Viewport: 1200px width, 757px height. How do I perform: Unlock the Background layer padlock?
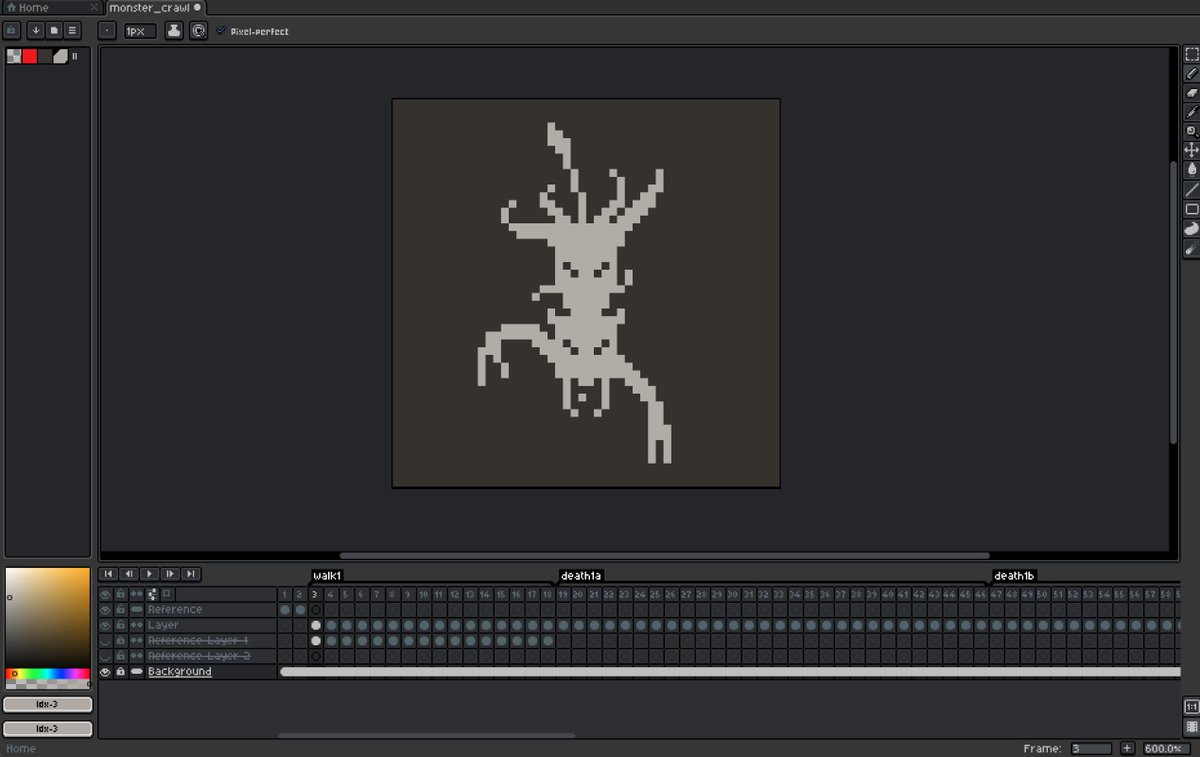coord(120,671)
